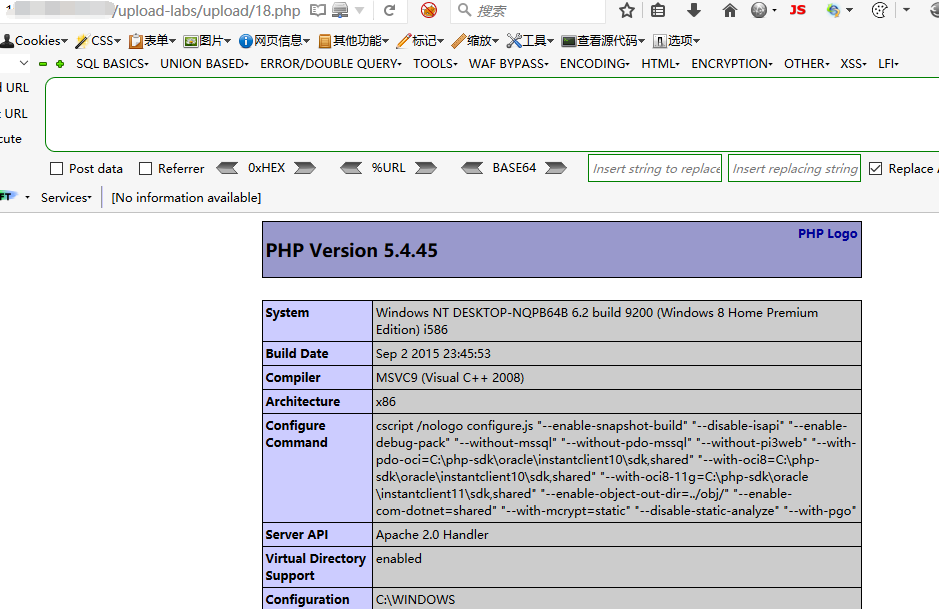Click the JS toggle icon in the toolbar
Screen dimensions: 939x609
(x=797, y=11)
